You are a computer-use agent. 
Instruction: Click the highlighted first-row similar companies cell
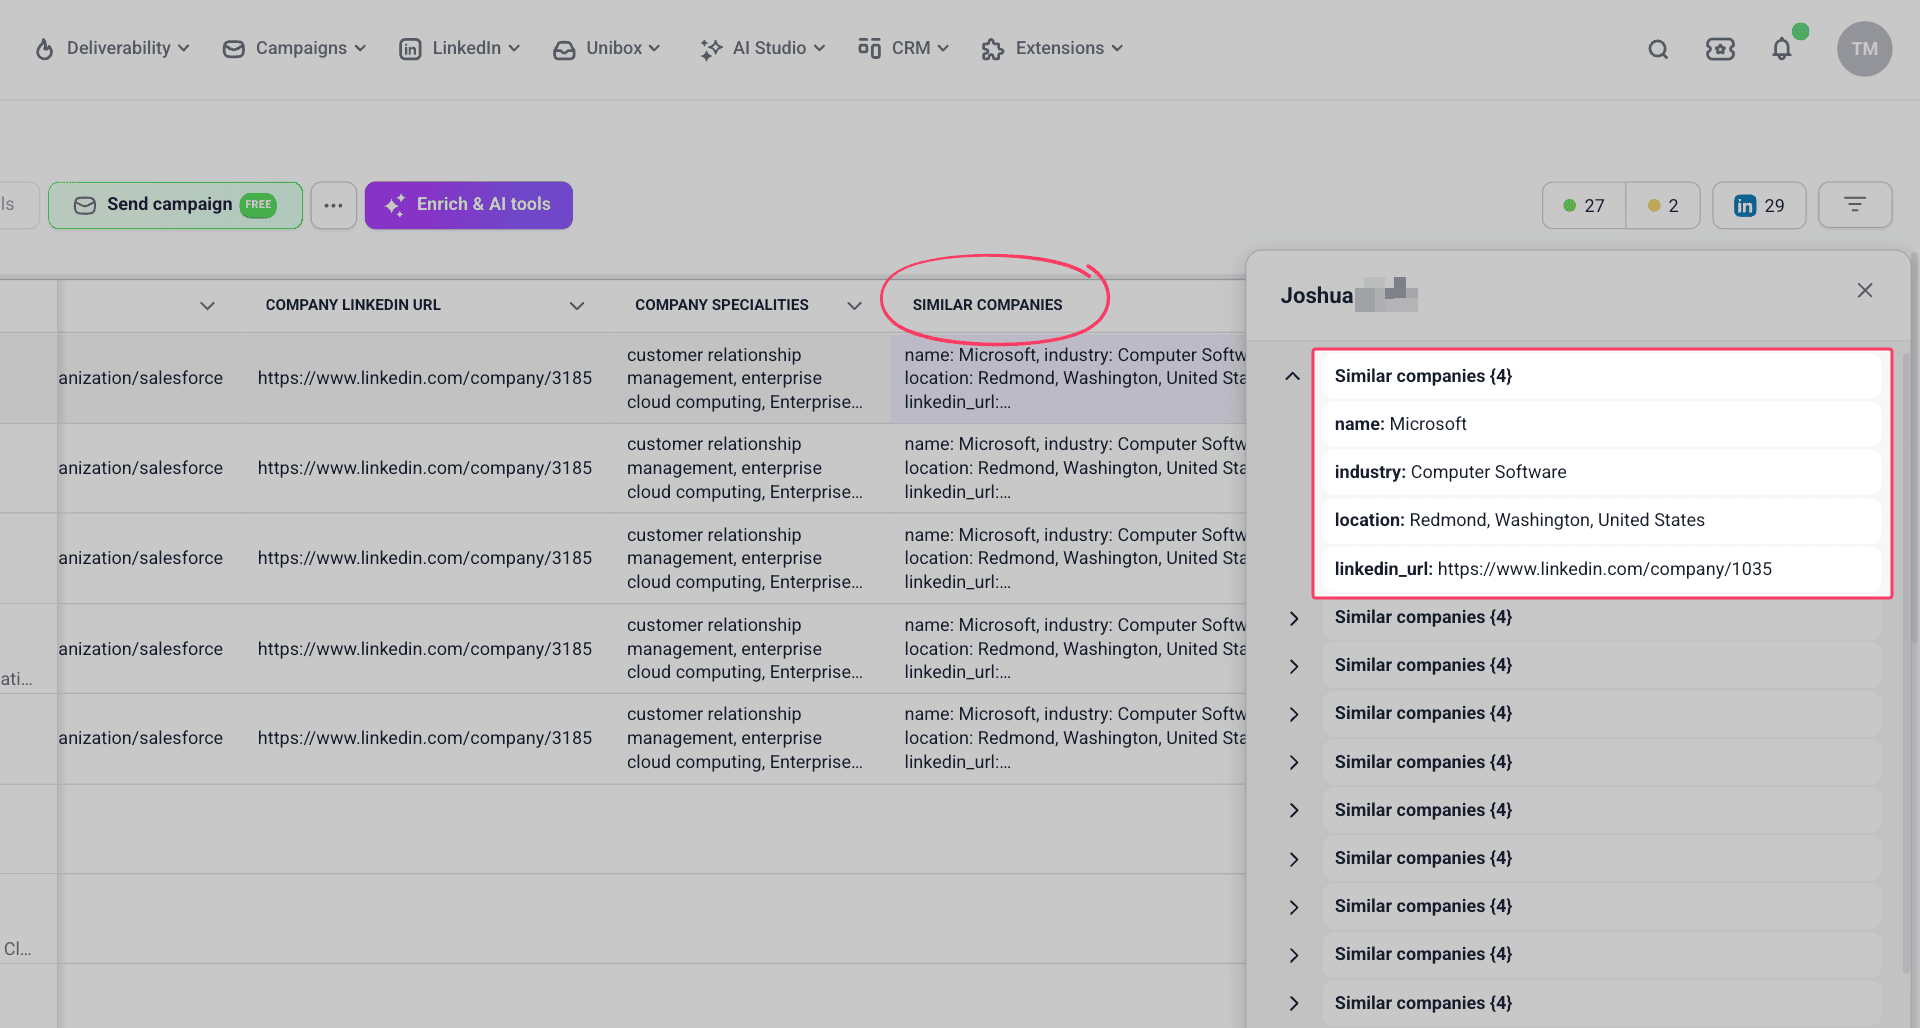click(x=1068, y=378)
